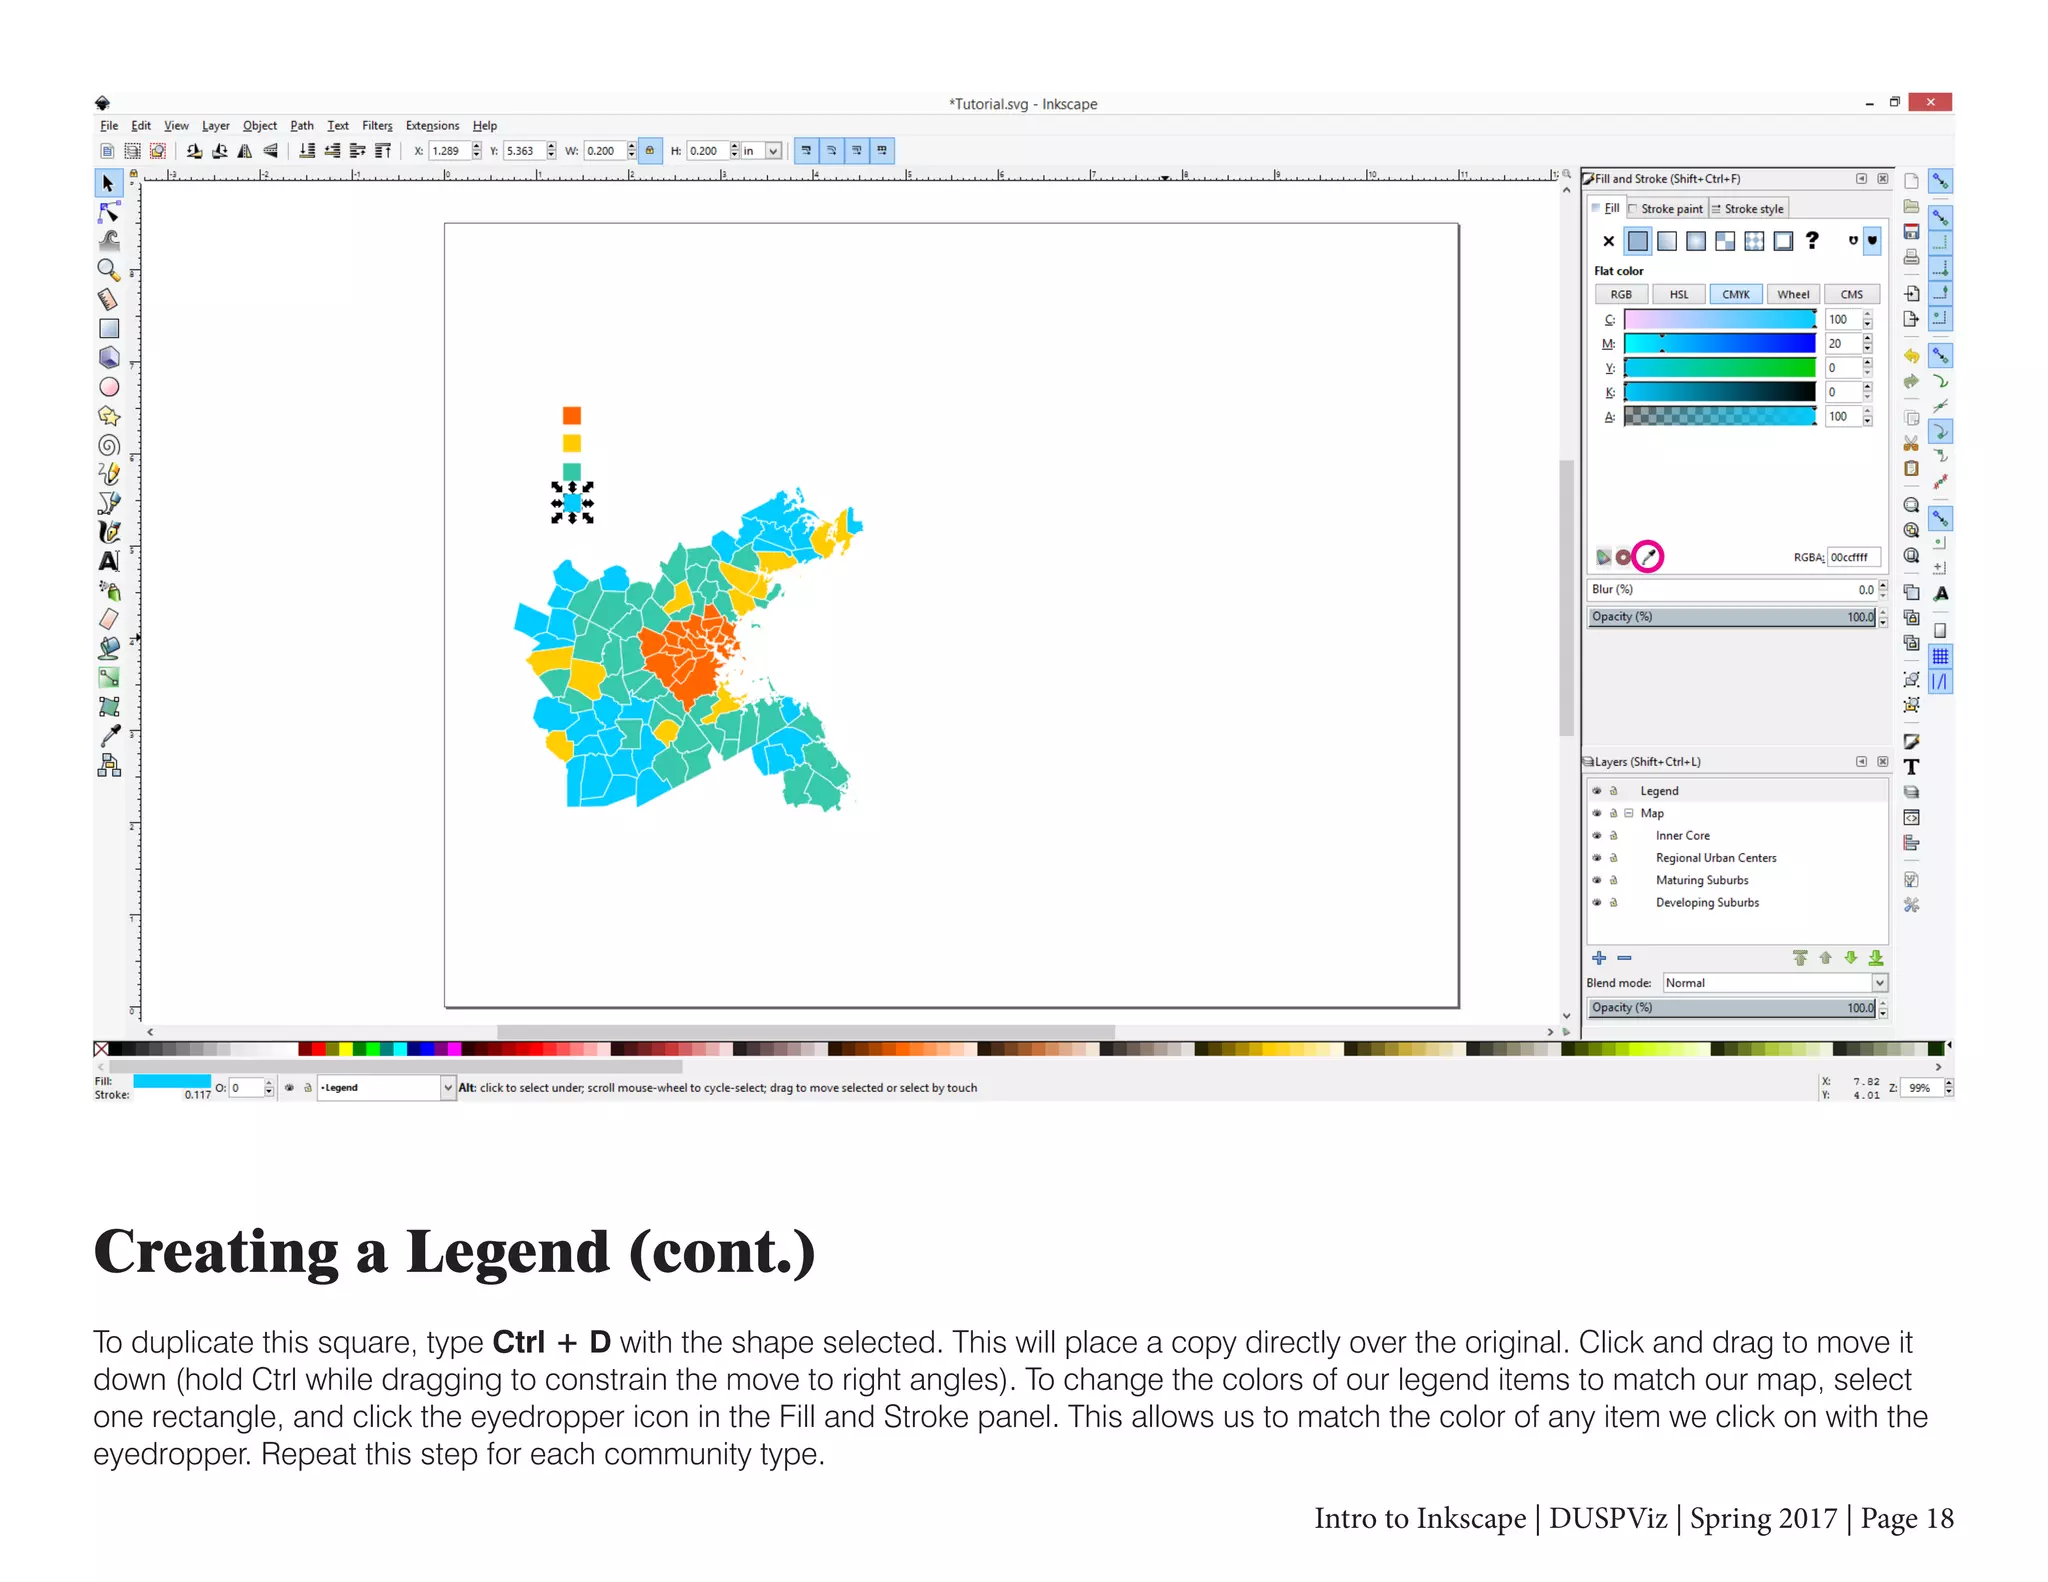Image resolution: width=2048 pixels, height=1582 pixels.
Task: Click the eyedropper pick-color icon in Fill panel
Action: [x=1648, y=557]
